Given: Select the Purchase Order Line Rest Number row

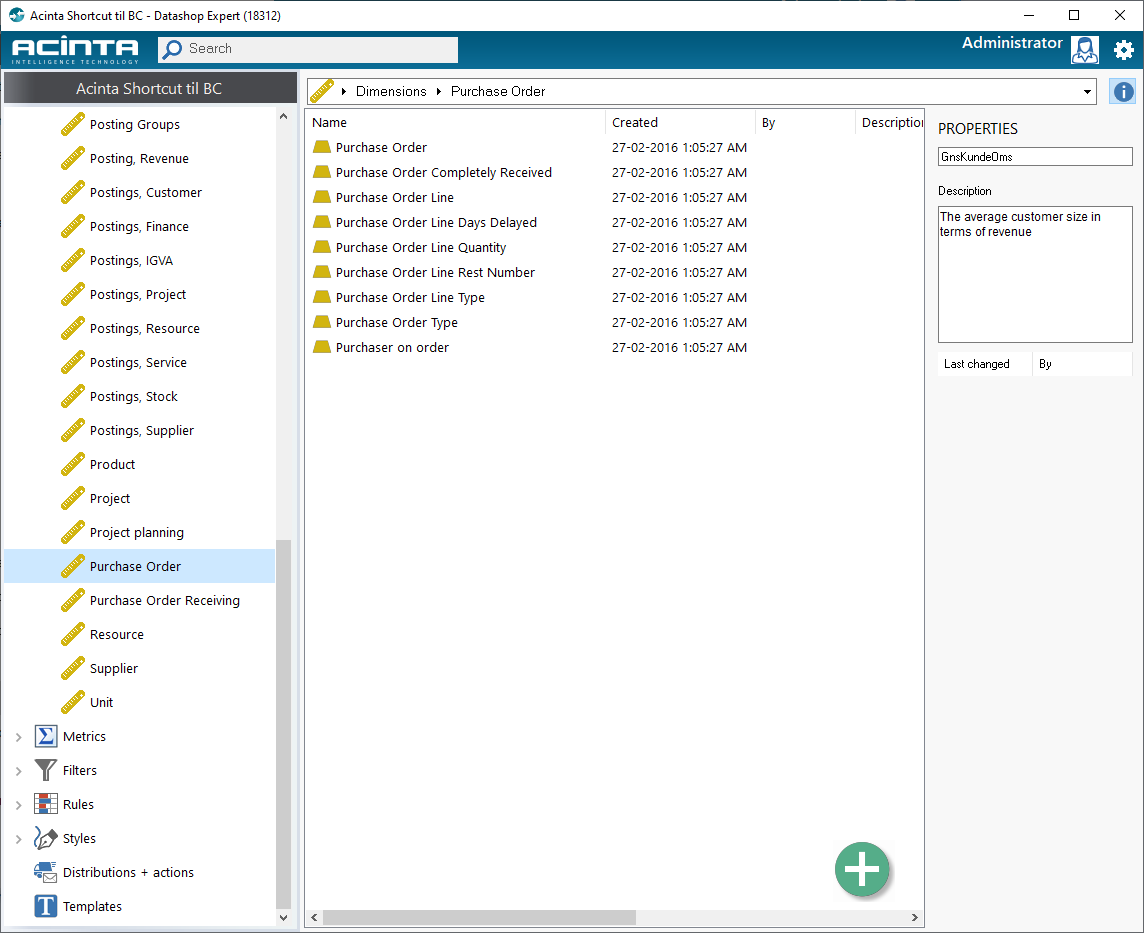Looking at the screenshot, I should 614,272.
